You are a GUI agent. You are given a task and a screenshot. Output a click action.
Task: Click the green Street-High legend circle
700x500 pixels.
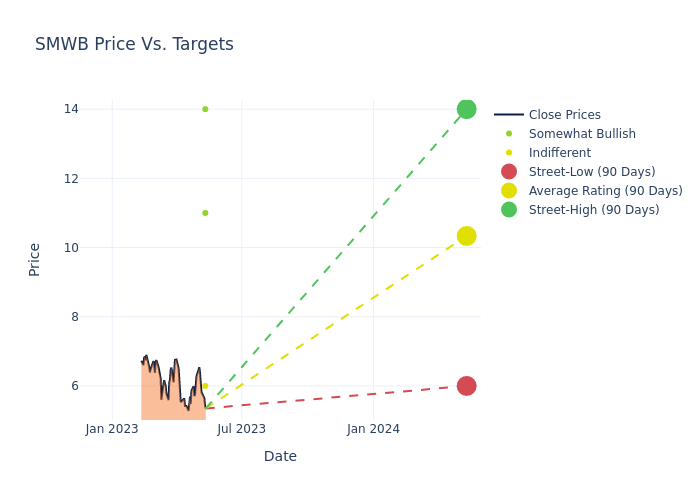point(509,210)
